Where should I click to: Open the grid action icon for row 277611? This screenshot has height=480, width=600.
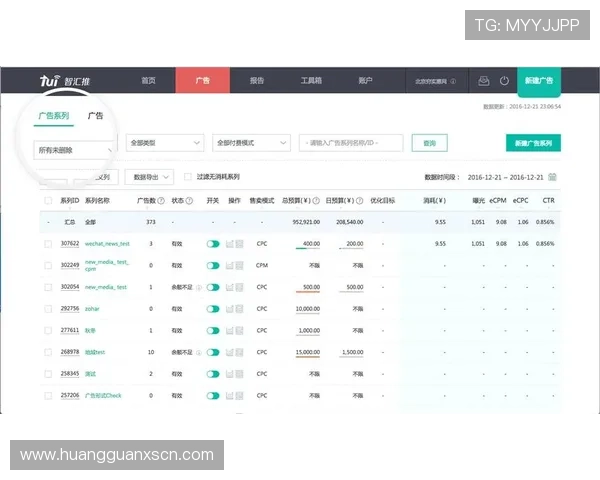(240, 330)
